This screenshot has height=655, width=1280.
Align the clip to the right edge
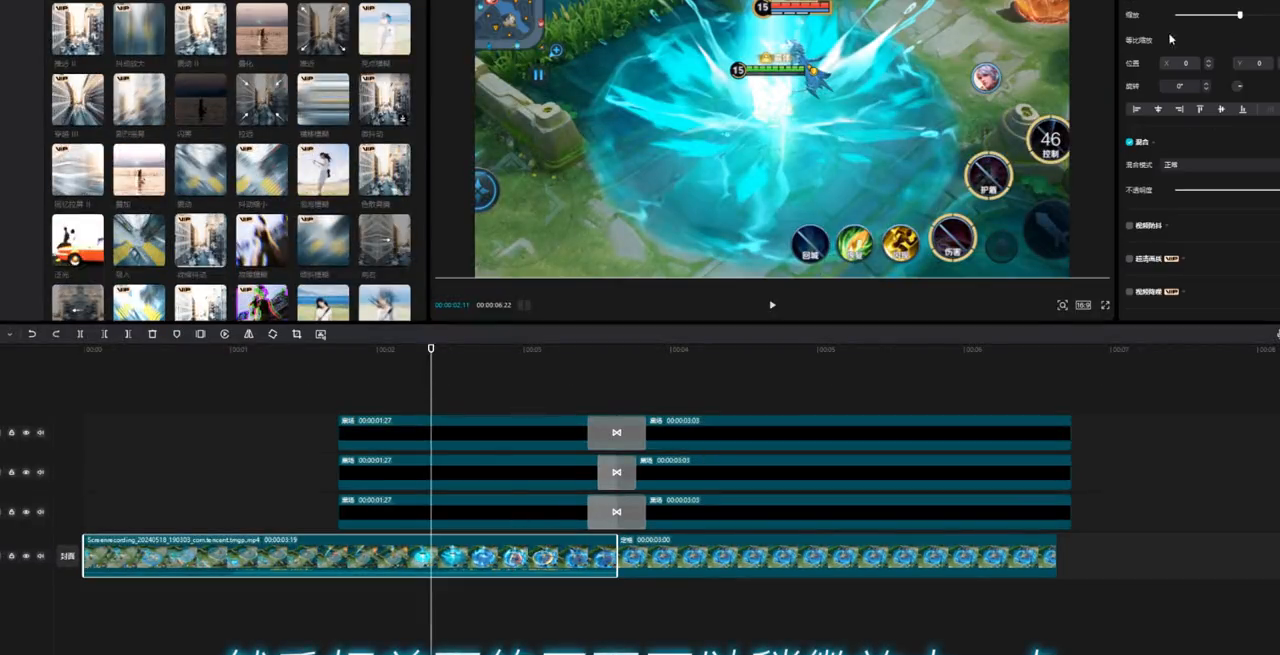[1179, 109]
